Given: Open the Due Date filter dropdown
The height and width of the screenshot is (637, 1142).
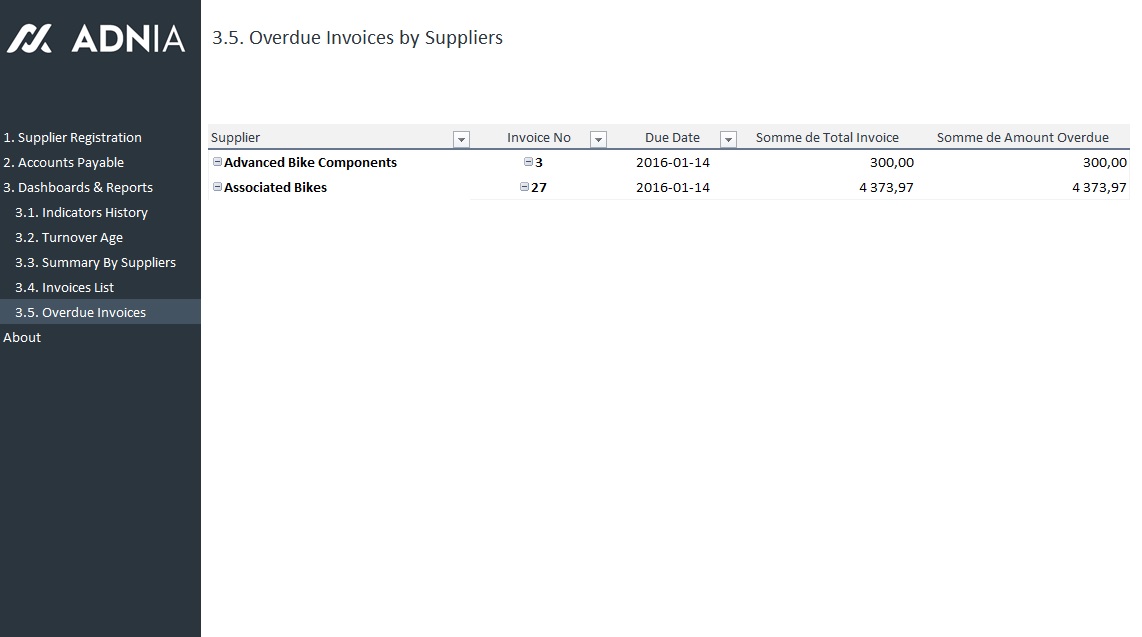Looking at the screenshot, I should click(728, 139).
